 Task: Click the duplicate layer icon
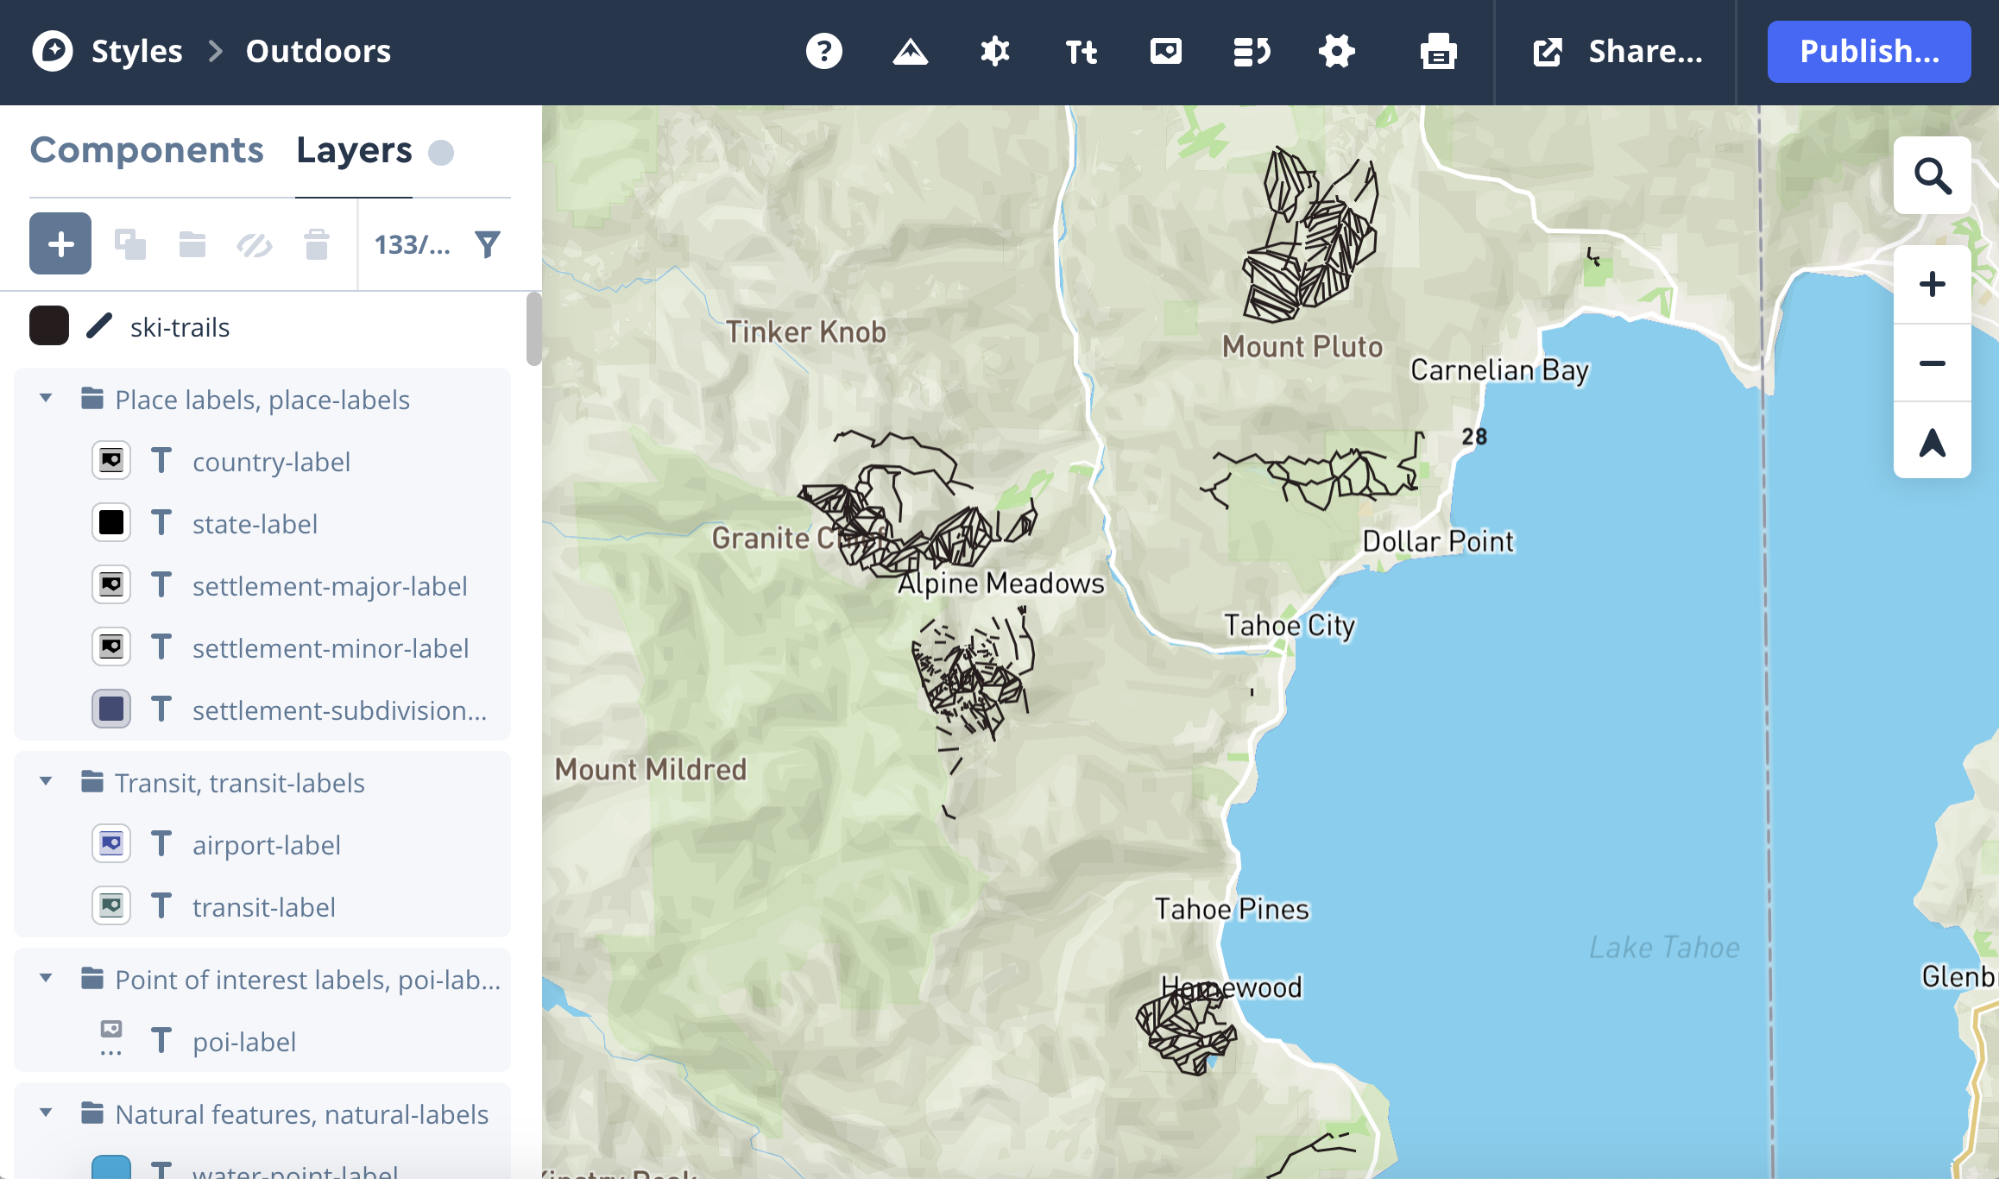click(x=130, y=244)
